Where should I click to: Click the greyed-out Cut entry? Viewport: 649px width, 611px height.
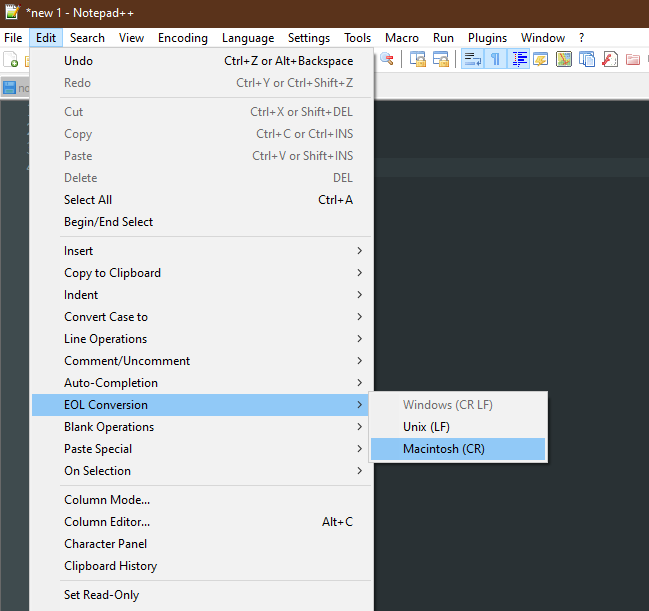pos(202,112)
